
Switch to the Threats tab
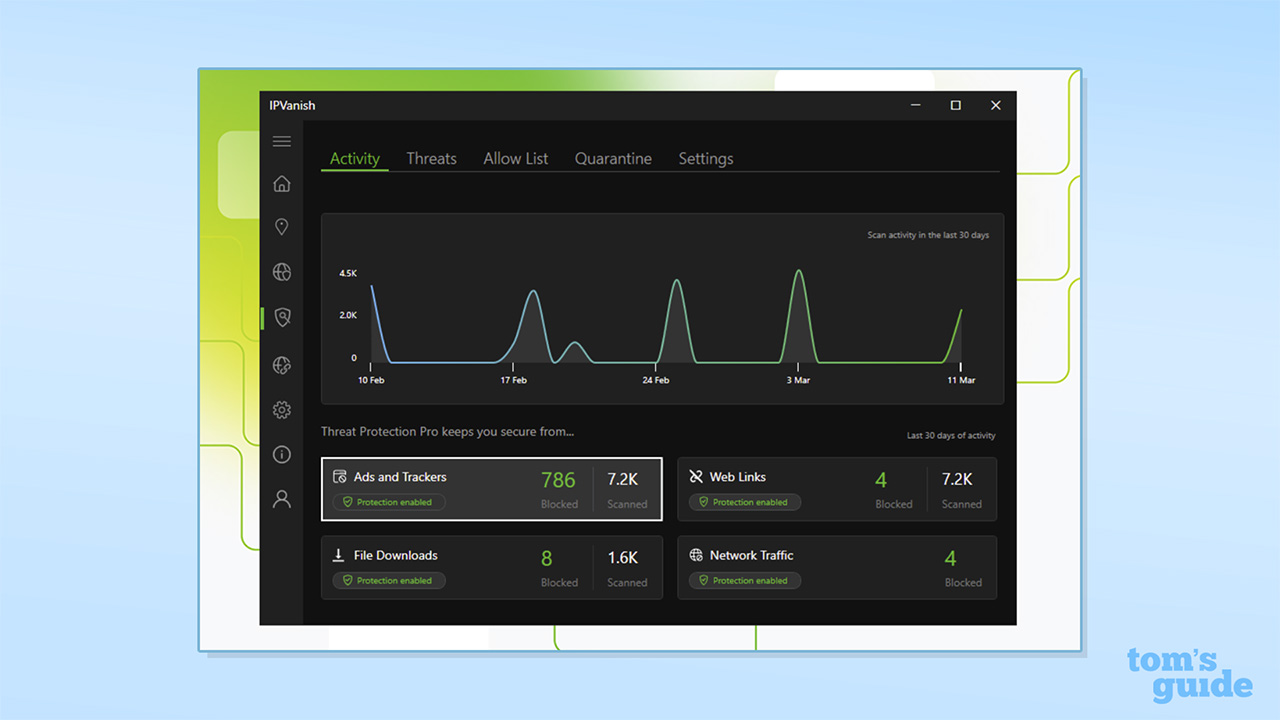tap(431, 158)
